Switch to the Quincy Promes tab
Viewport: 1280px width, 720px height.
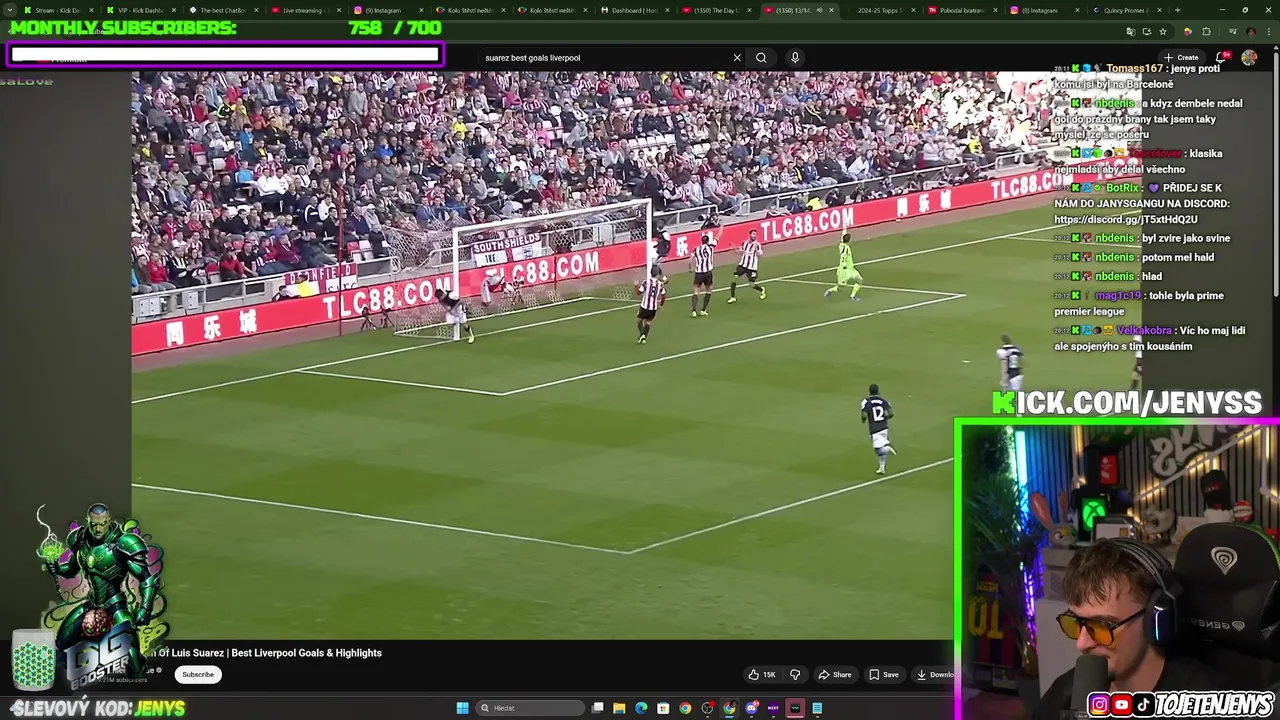(x=1126, y=10)
